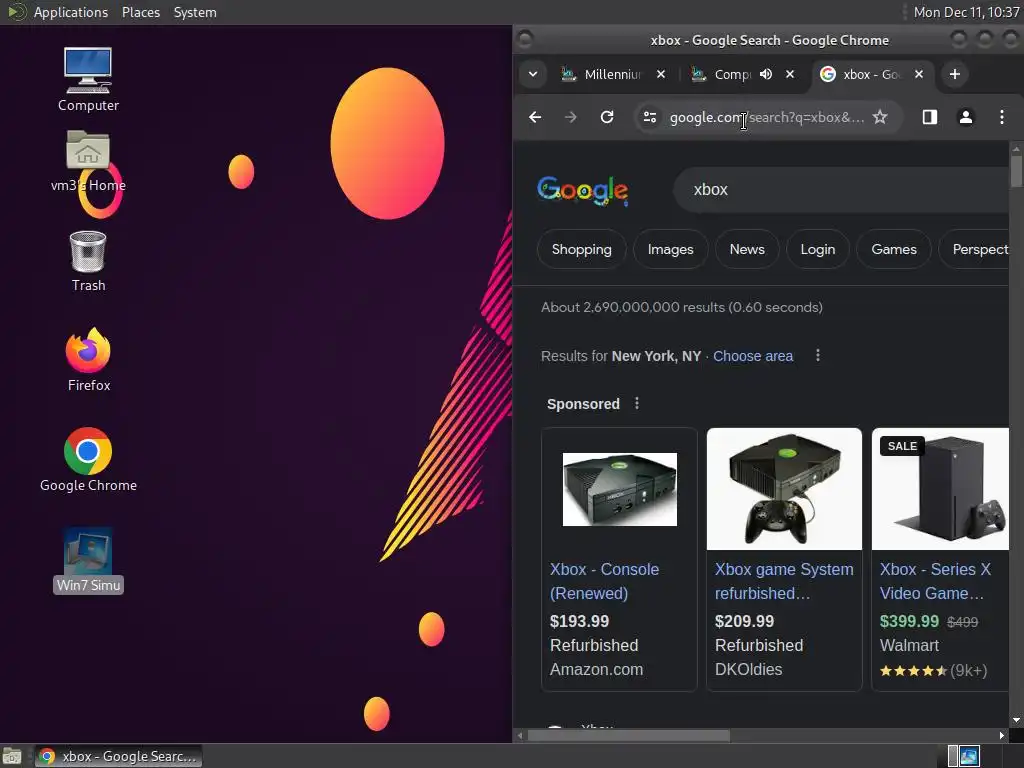Open the Places menu
Screen dimensions: 1024x768
141,12
